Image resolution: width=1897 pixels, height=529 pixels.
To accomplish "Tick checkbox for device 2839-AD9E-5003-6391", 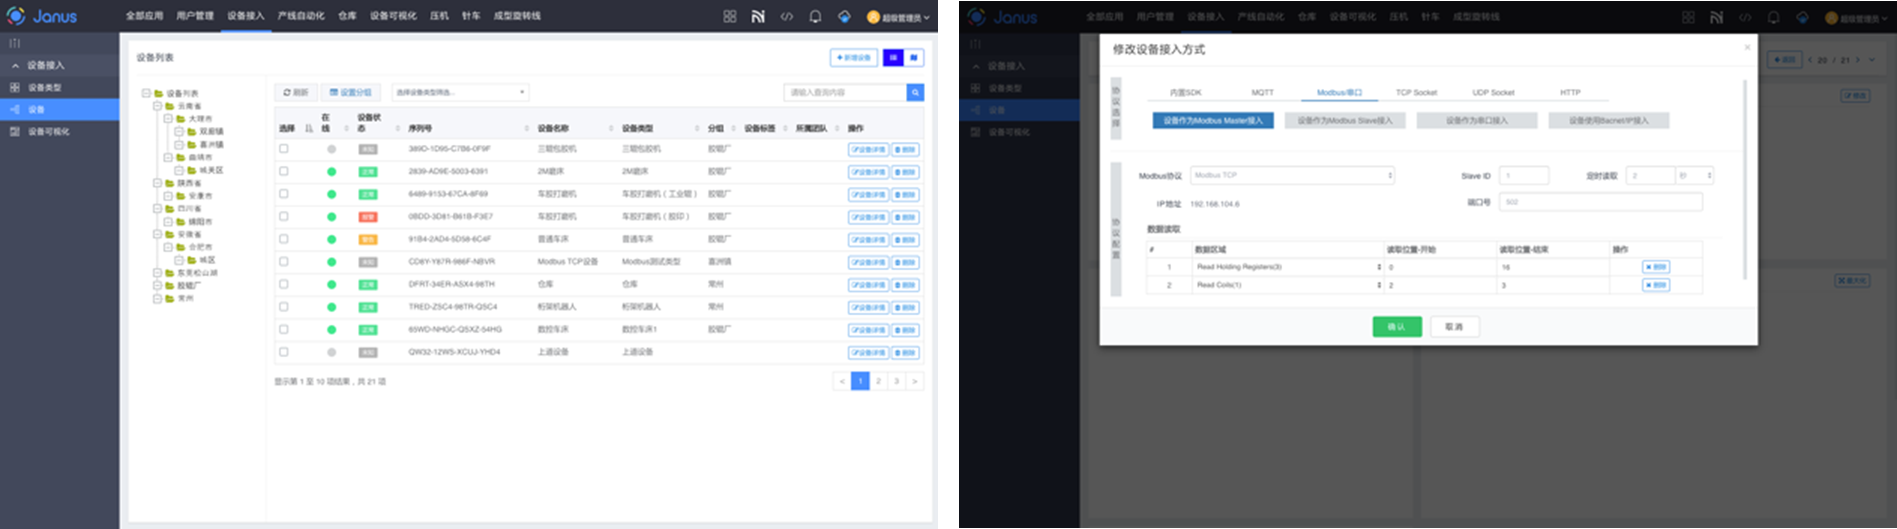I will (284, 171).
